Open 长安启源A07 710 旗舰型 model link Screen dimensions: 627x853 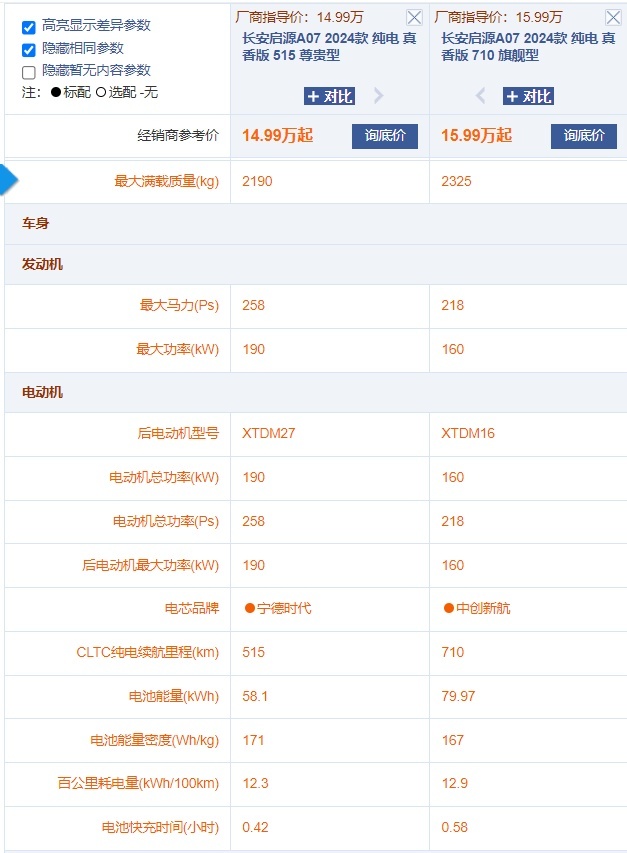tap(528, 47)
